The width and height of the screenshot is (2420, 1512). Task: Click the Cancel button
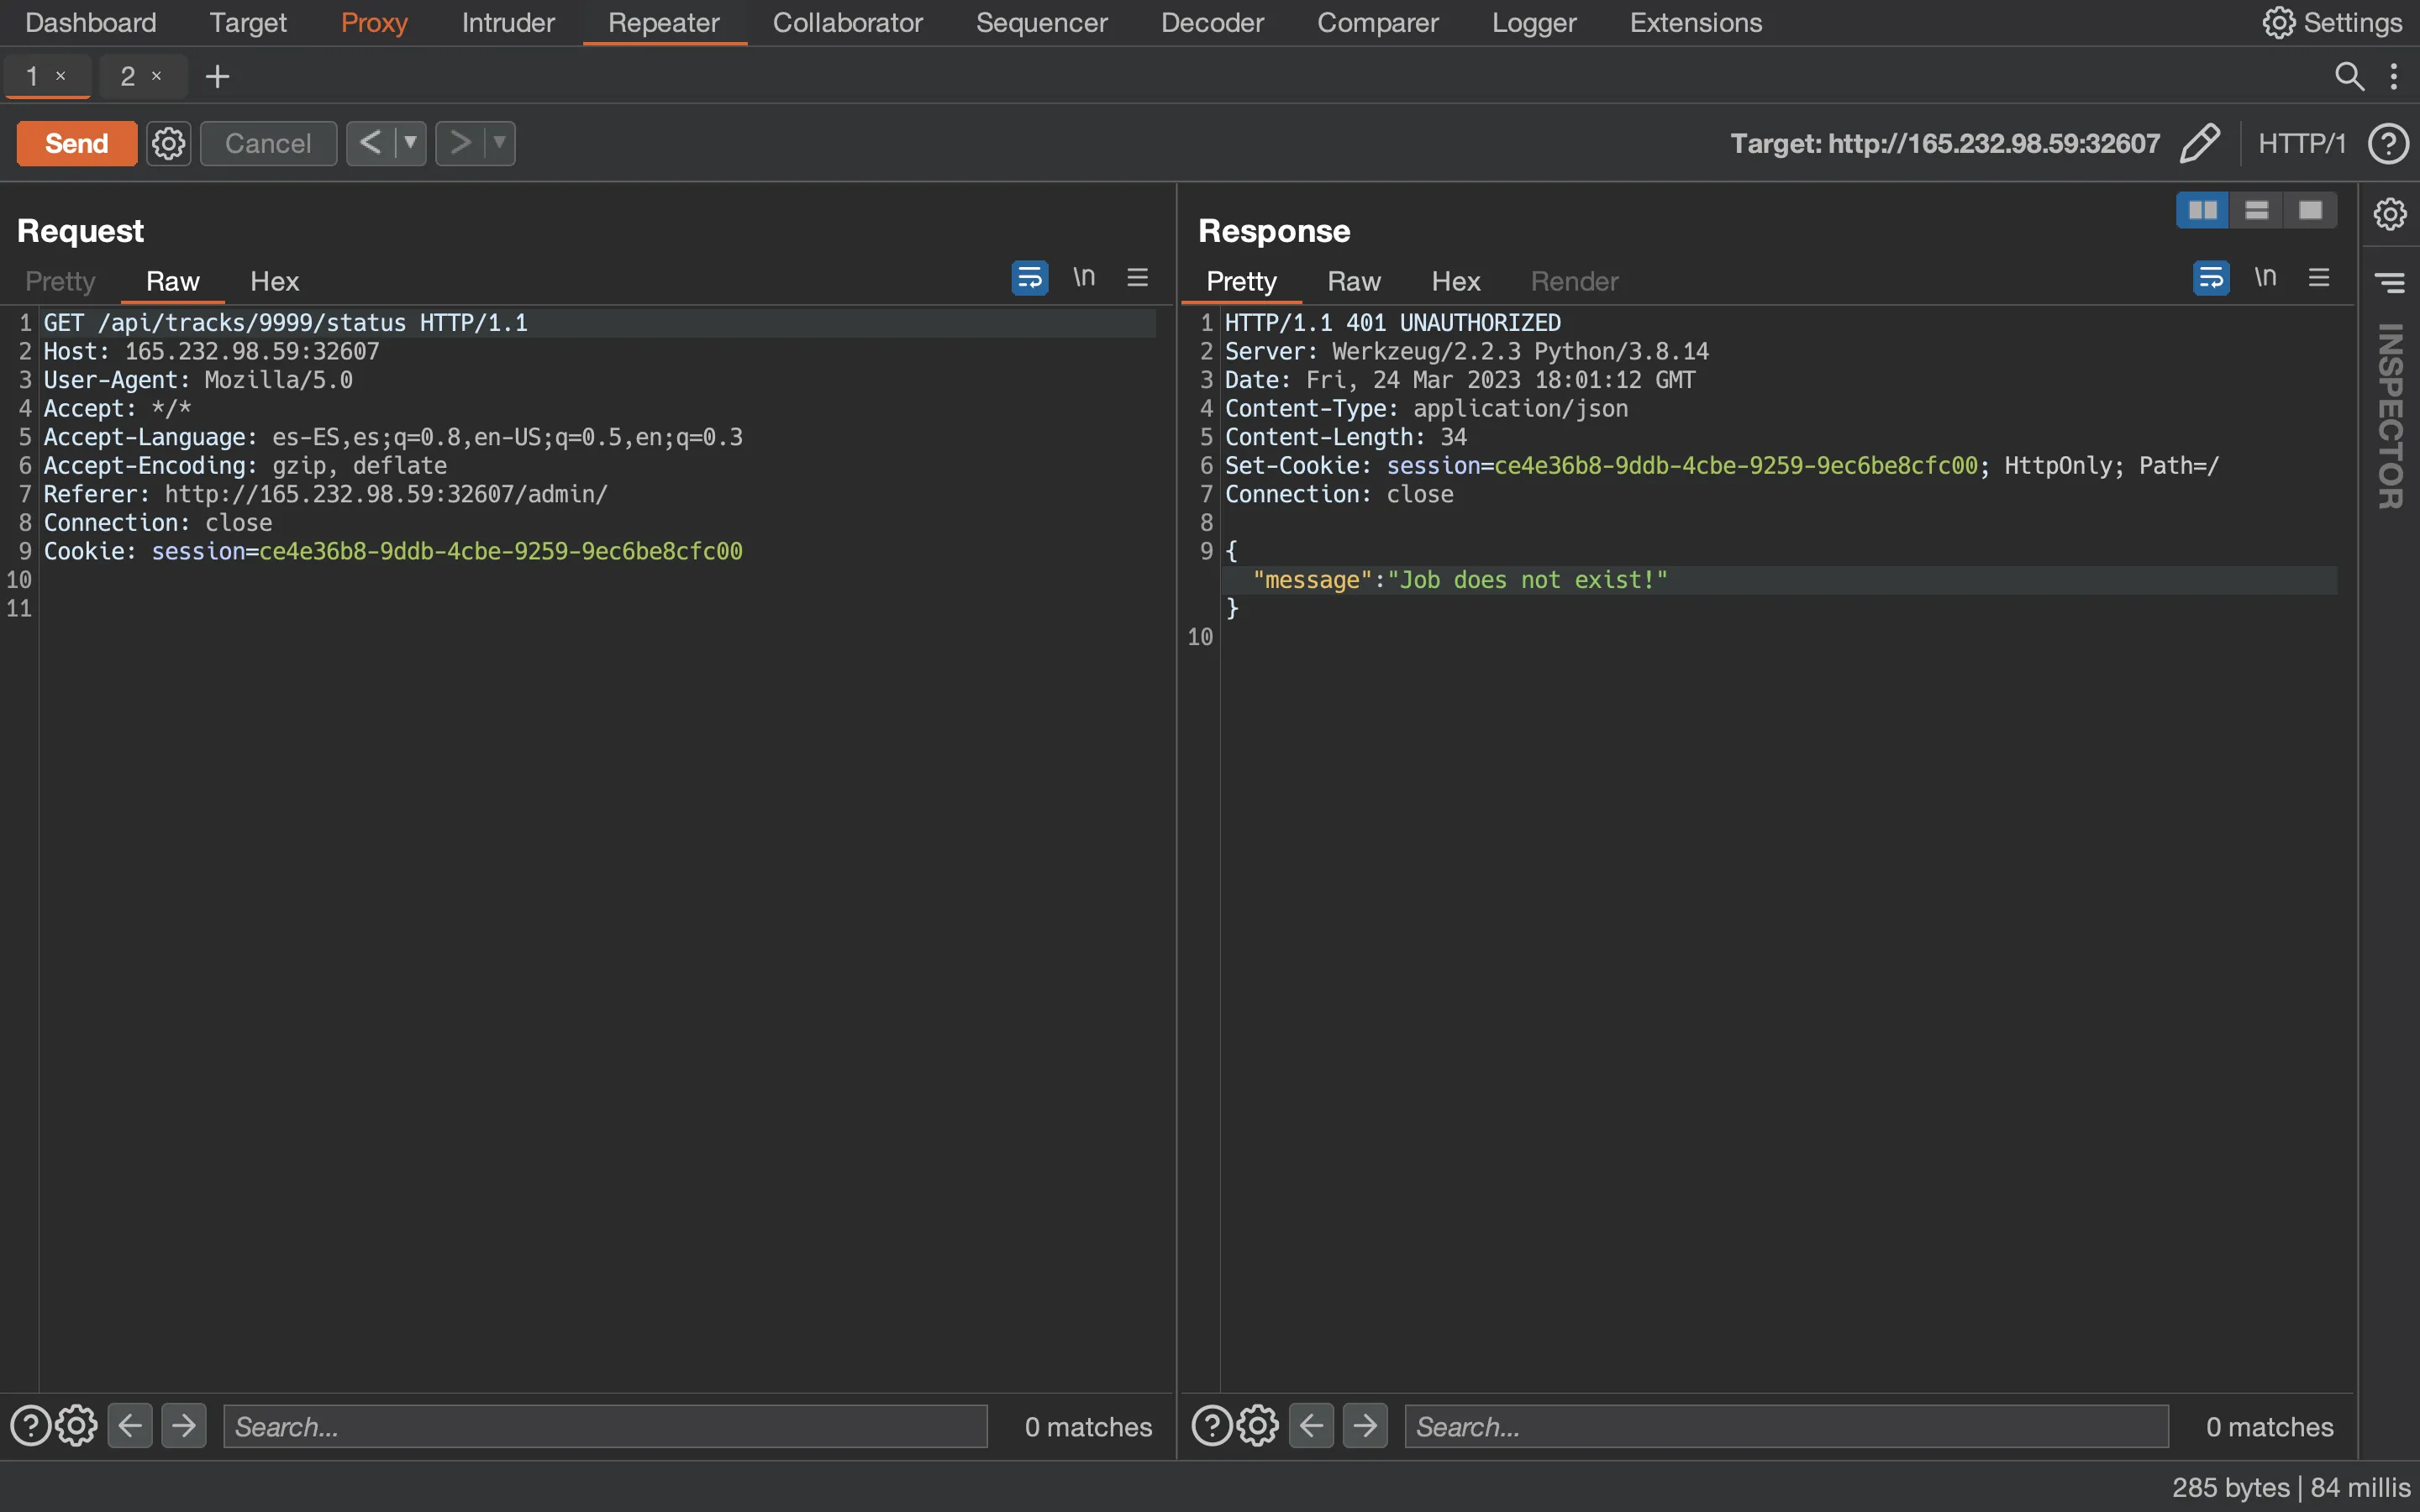268,143
